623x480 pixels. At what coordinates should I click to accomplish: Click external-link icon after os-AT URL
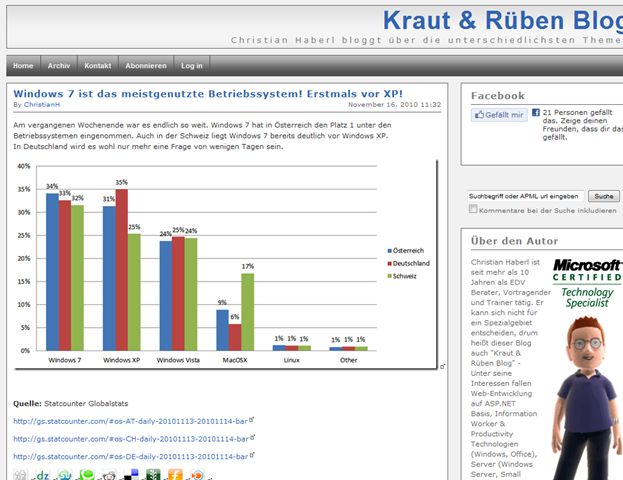(252, 419)
